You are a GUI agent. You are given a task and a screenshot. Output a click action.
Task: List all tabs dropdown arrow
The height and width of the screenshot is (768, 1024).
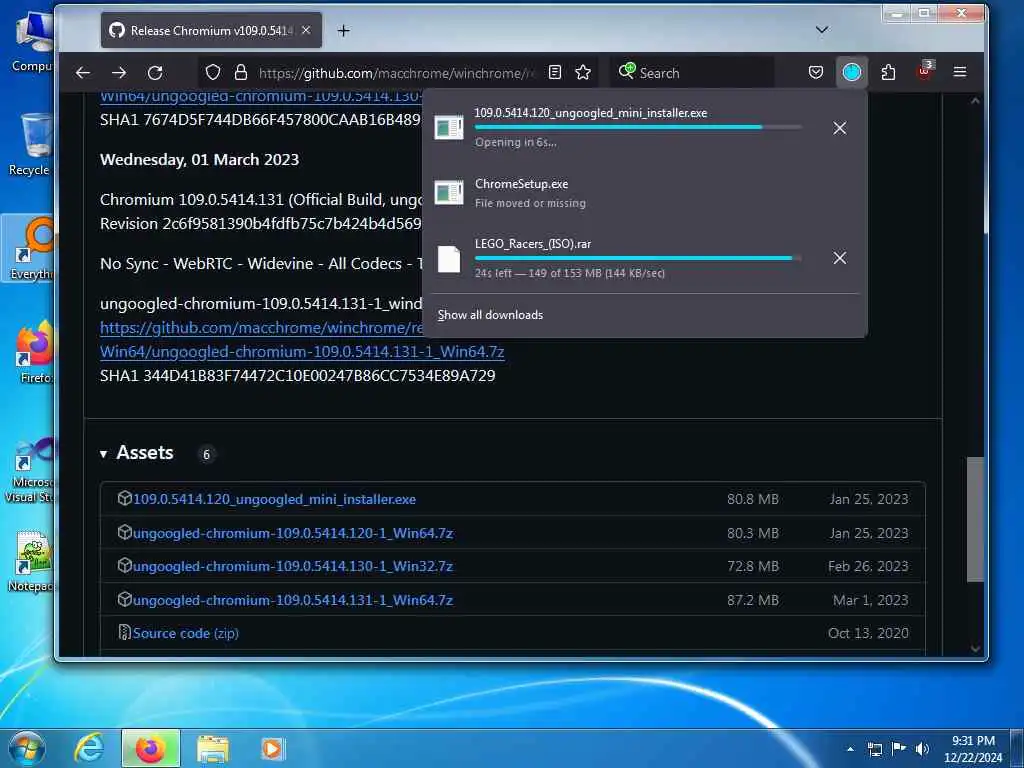click(x=822, y=30)
